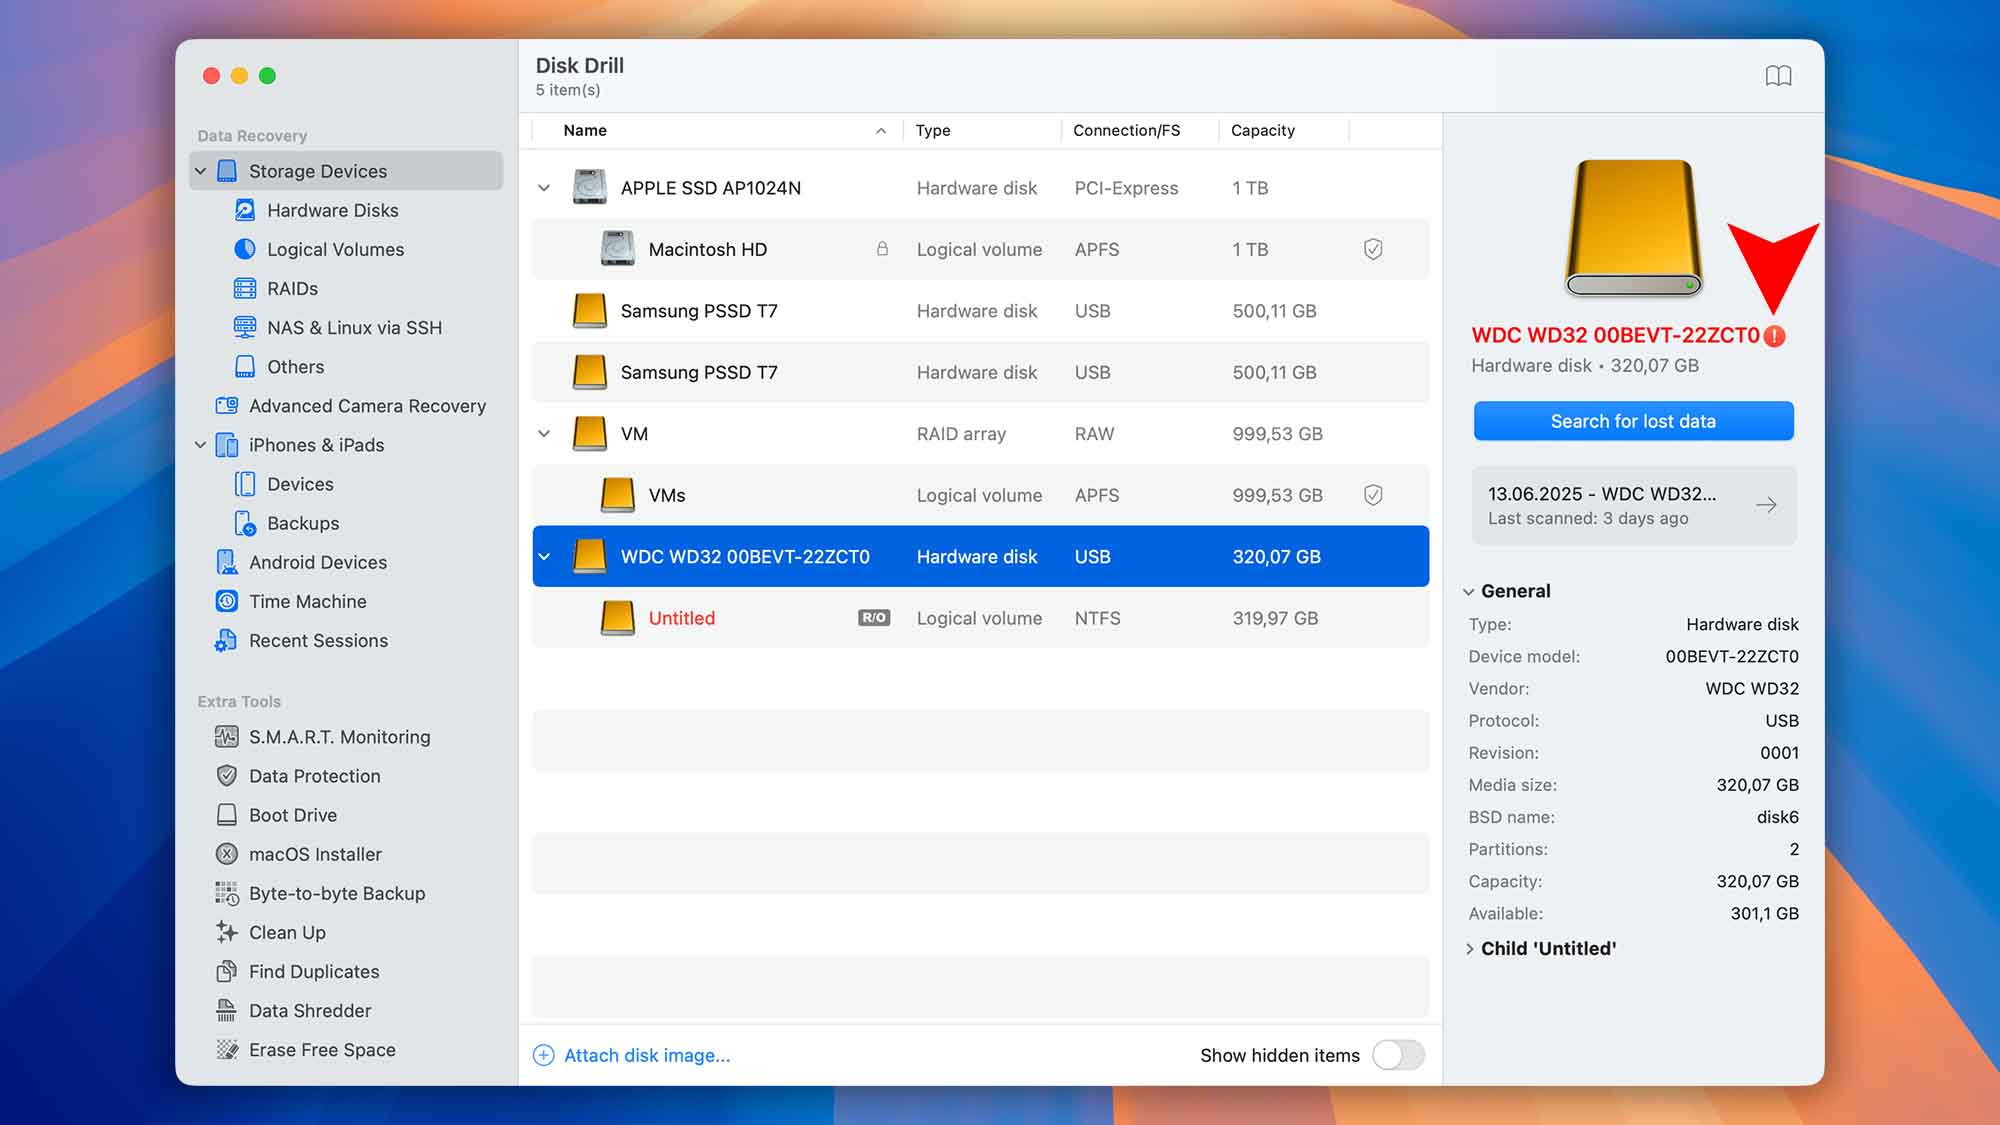Open the Erase Free Space tool
Screen dimensions: 2000x1125
(x=321, y=1049)
